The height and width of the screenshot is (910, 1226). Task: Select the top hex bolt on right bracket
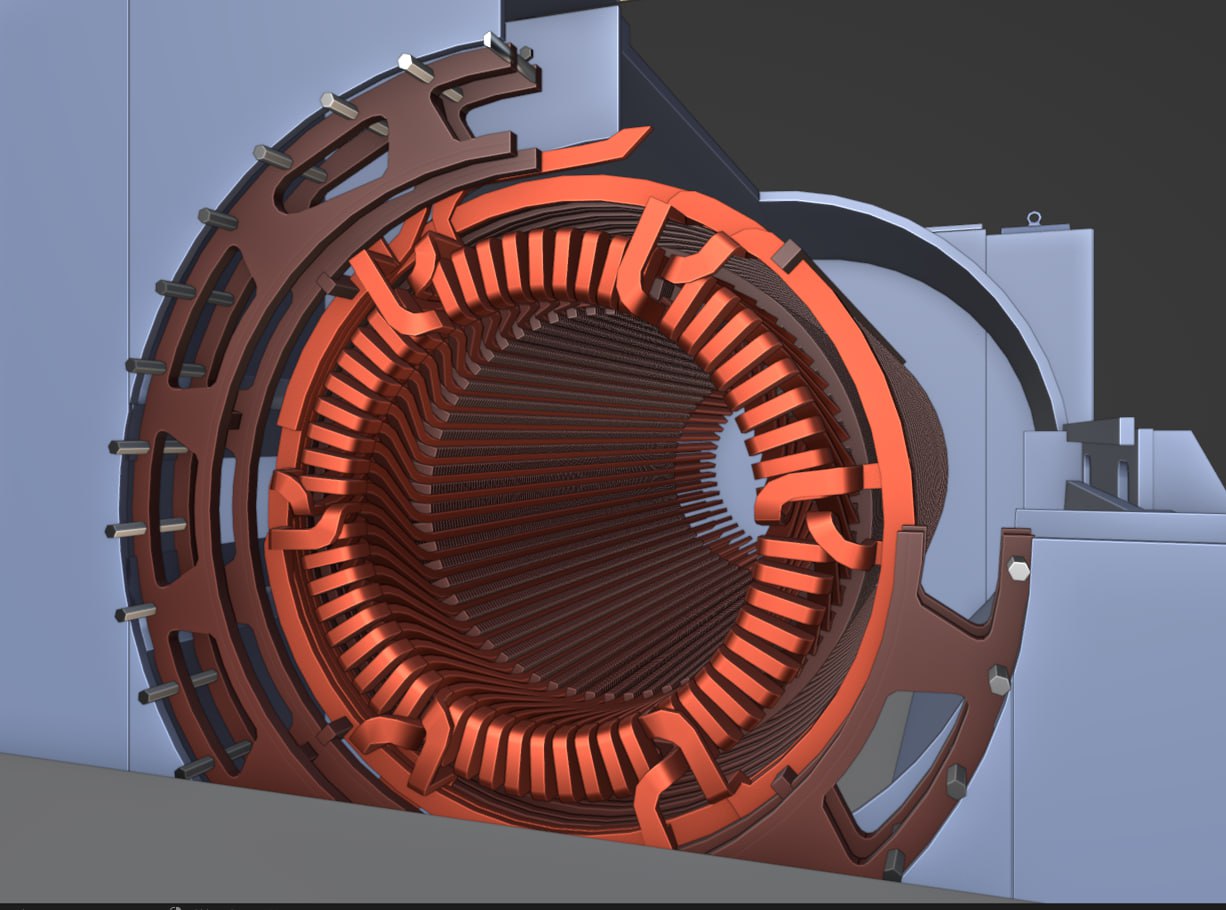(1018, 569)
